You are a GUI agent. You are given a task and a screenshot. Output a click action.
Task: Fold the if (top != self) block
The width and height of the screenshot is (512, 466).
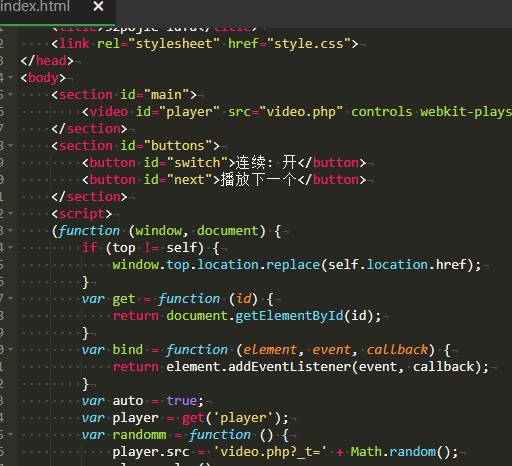click(x=11, y=247)
